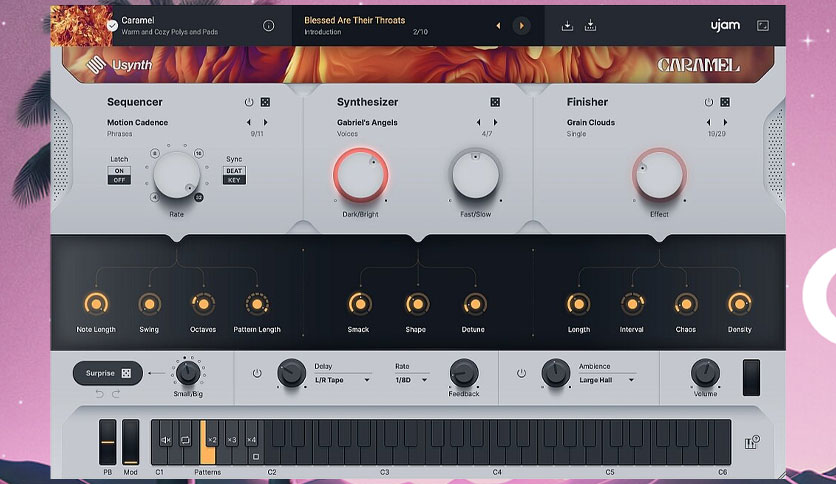Undo the last change

[x=99, y=394]
